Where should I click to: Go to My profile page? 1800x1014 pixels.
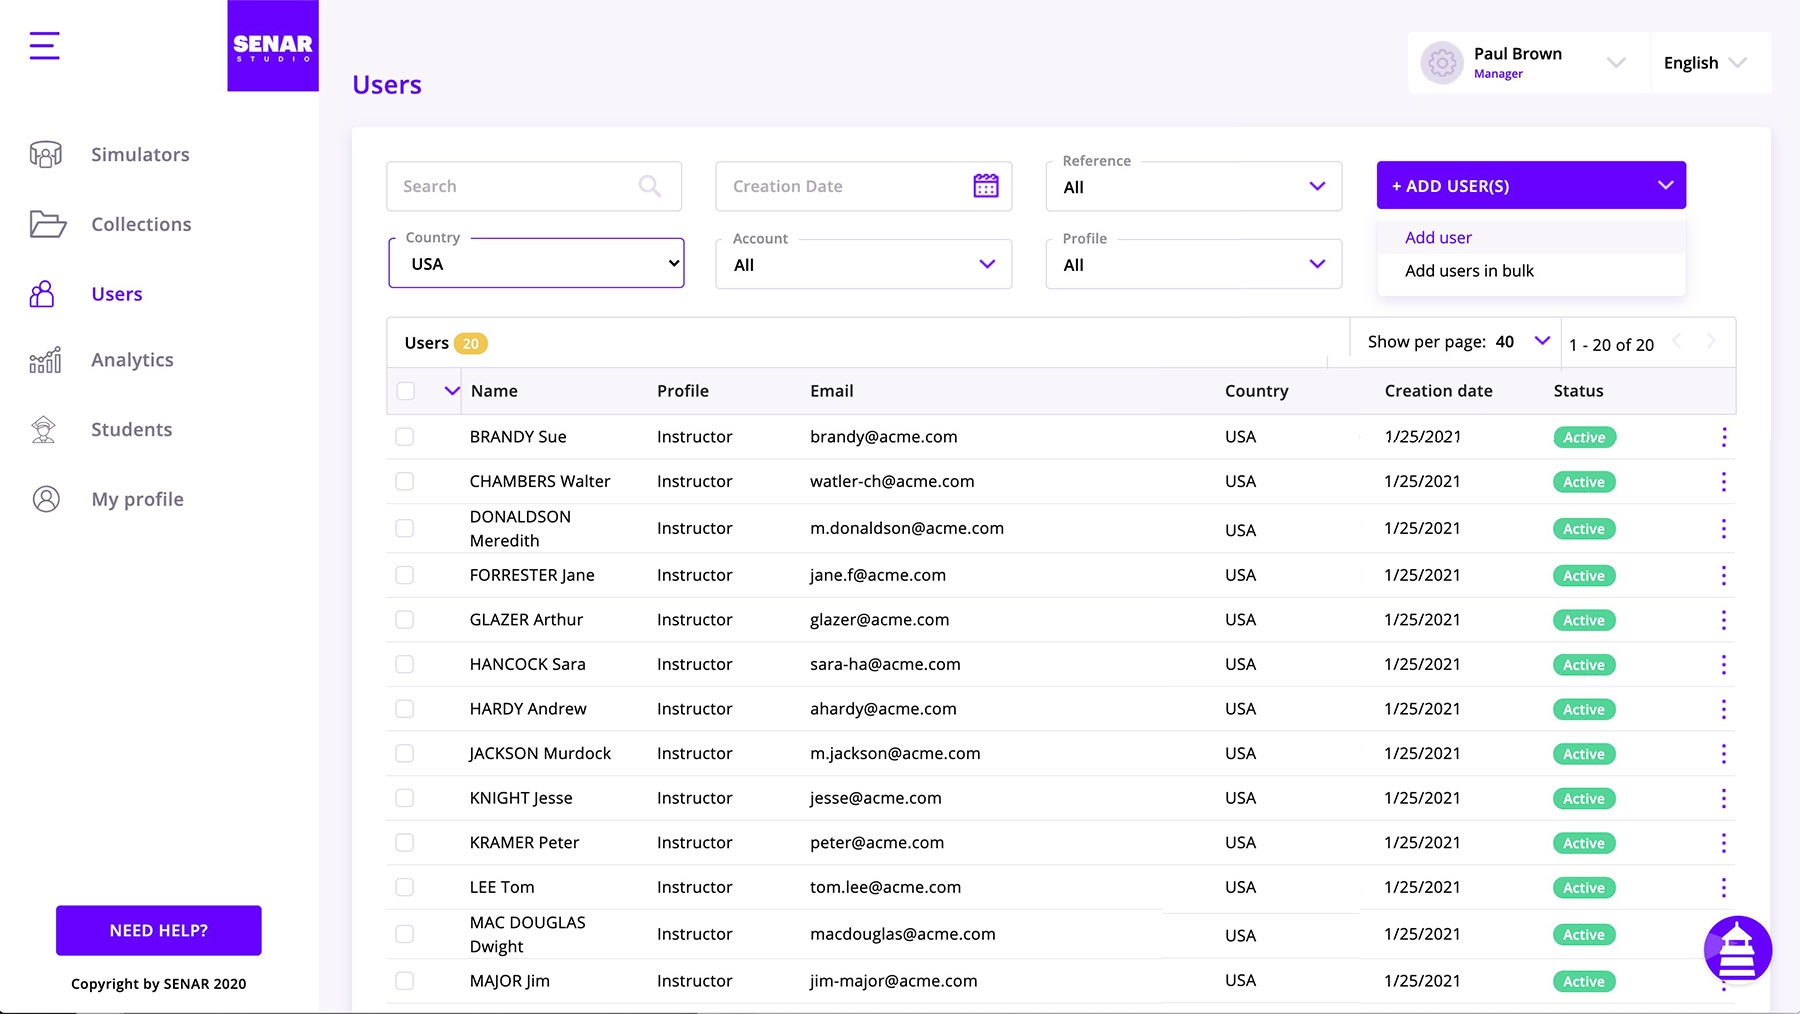pyautogui.click(x=137, y=499)
